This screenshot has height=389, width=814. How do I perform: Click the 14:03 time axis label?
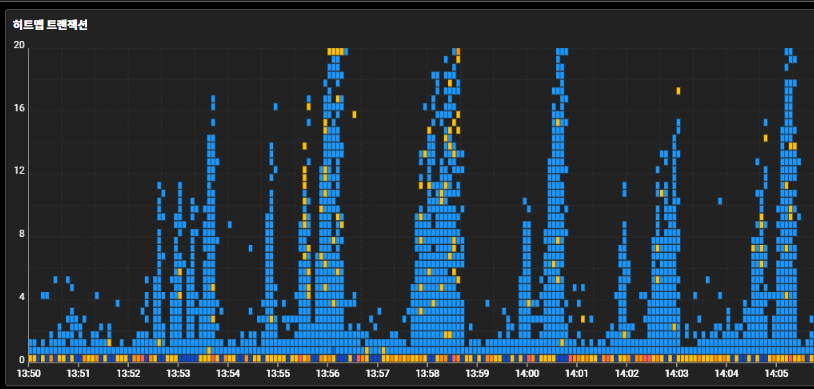coord(676,373)
